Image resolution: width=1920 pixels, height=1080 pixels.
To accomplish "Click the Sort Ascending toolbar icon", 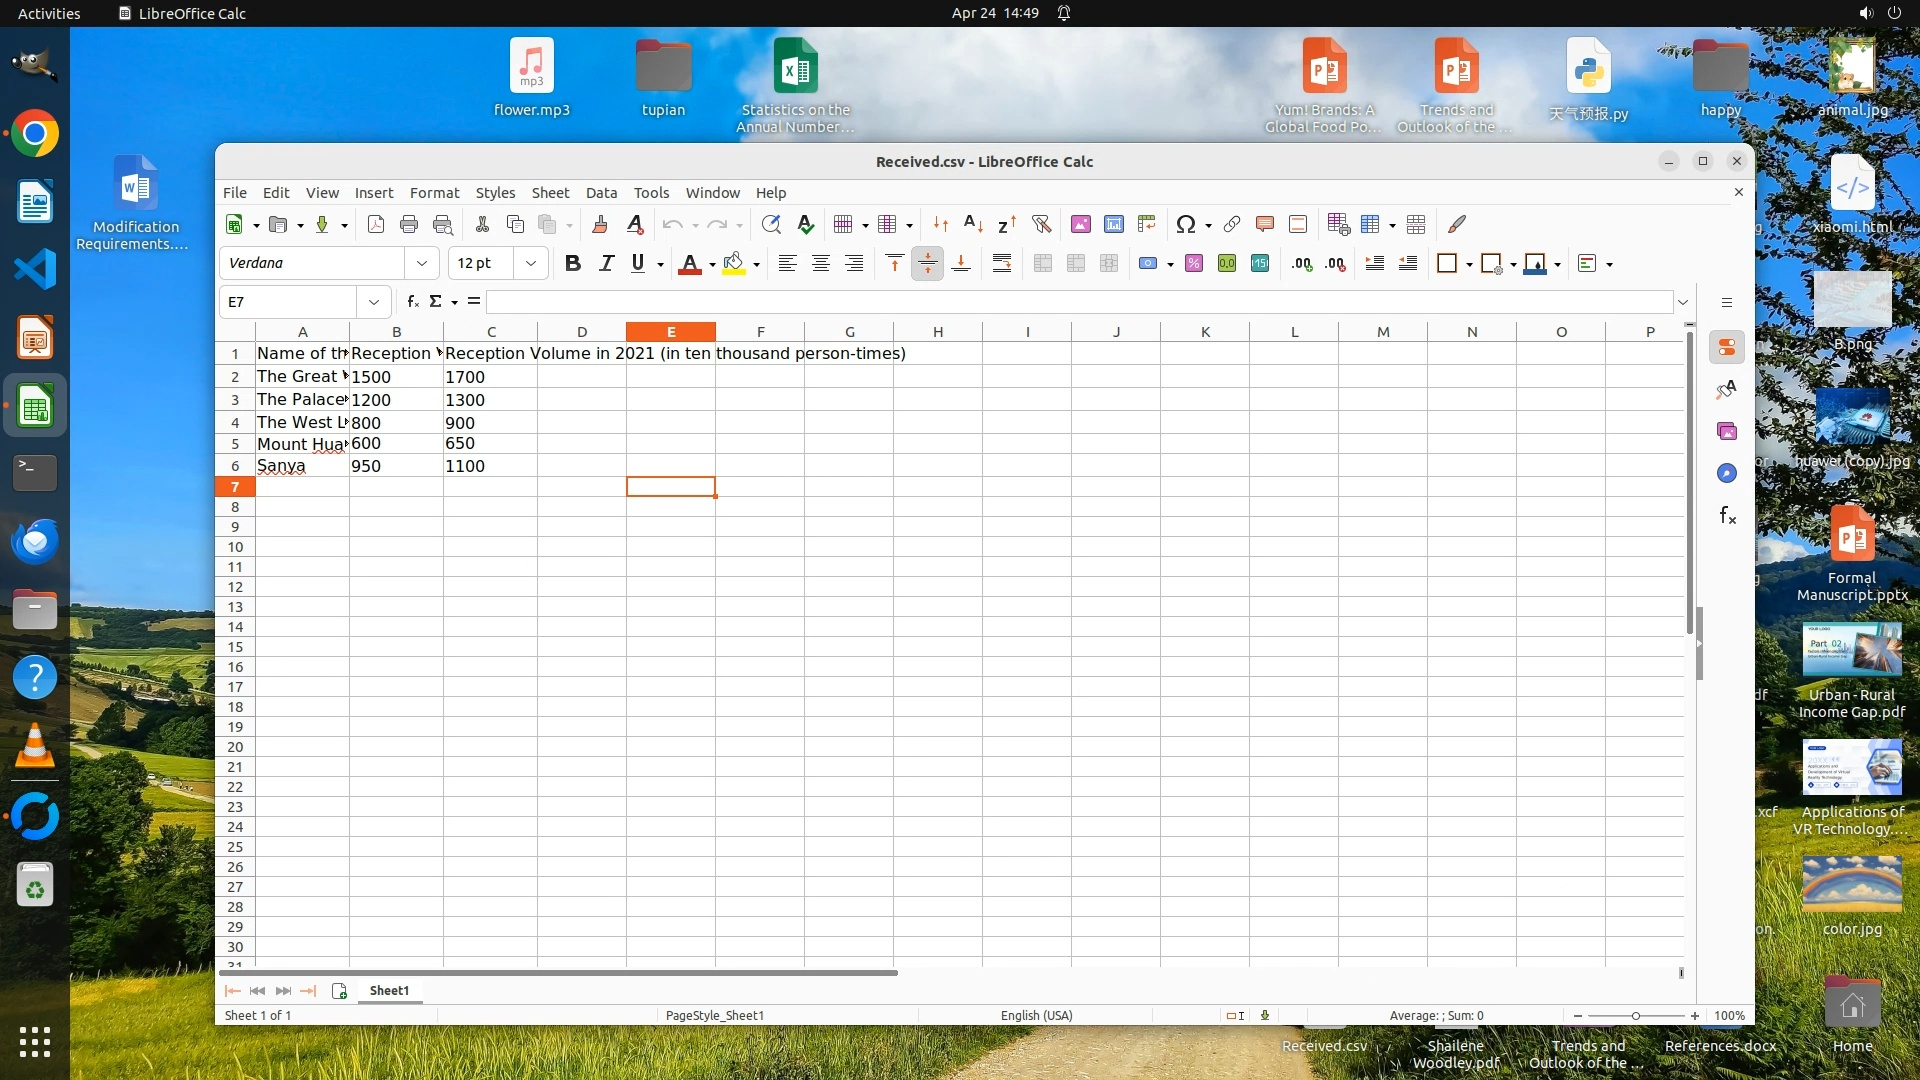I will (973, 224).
